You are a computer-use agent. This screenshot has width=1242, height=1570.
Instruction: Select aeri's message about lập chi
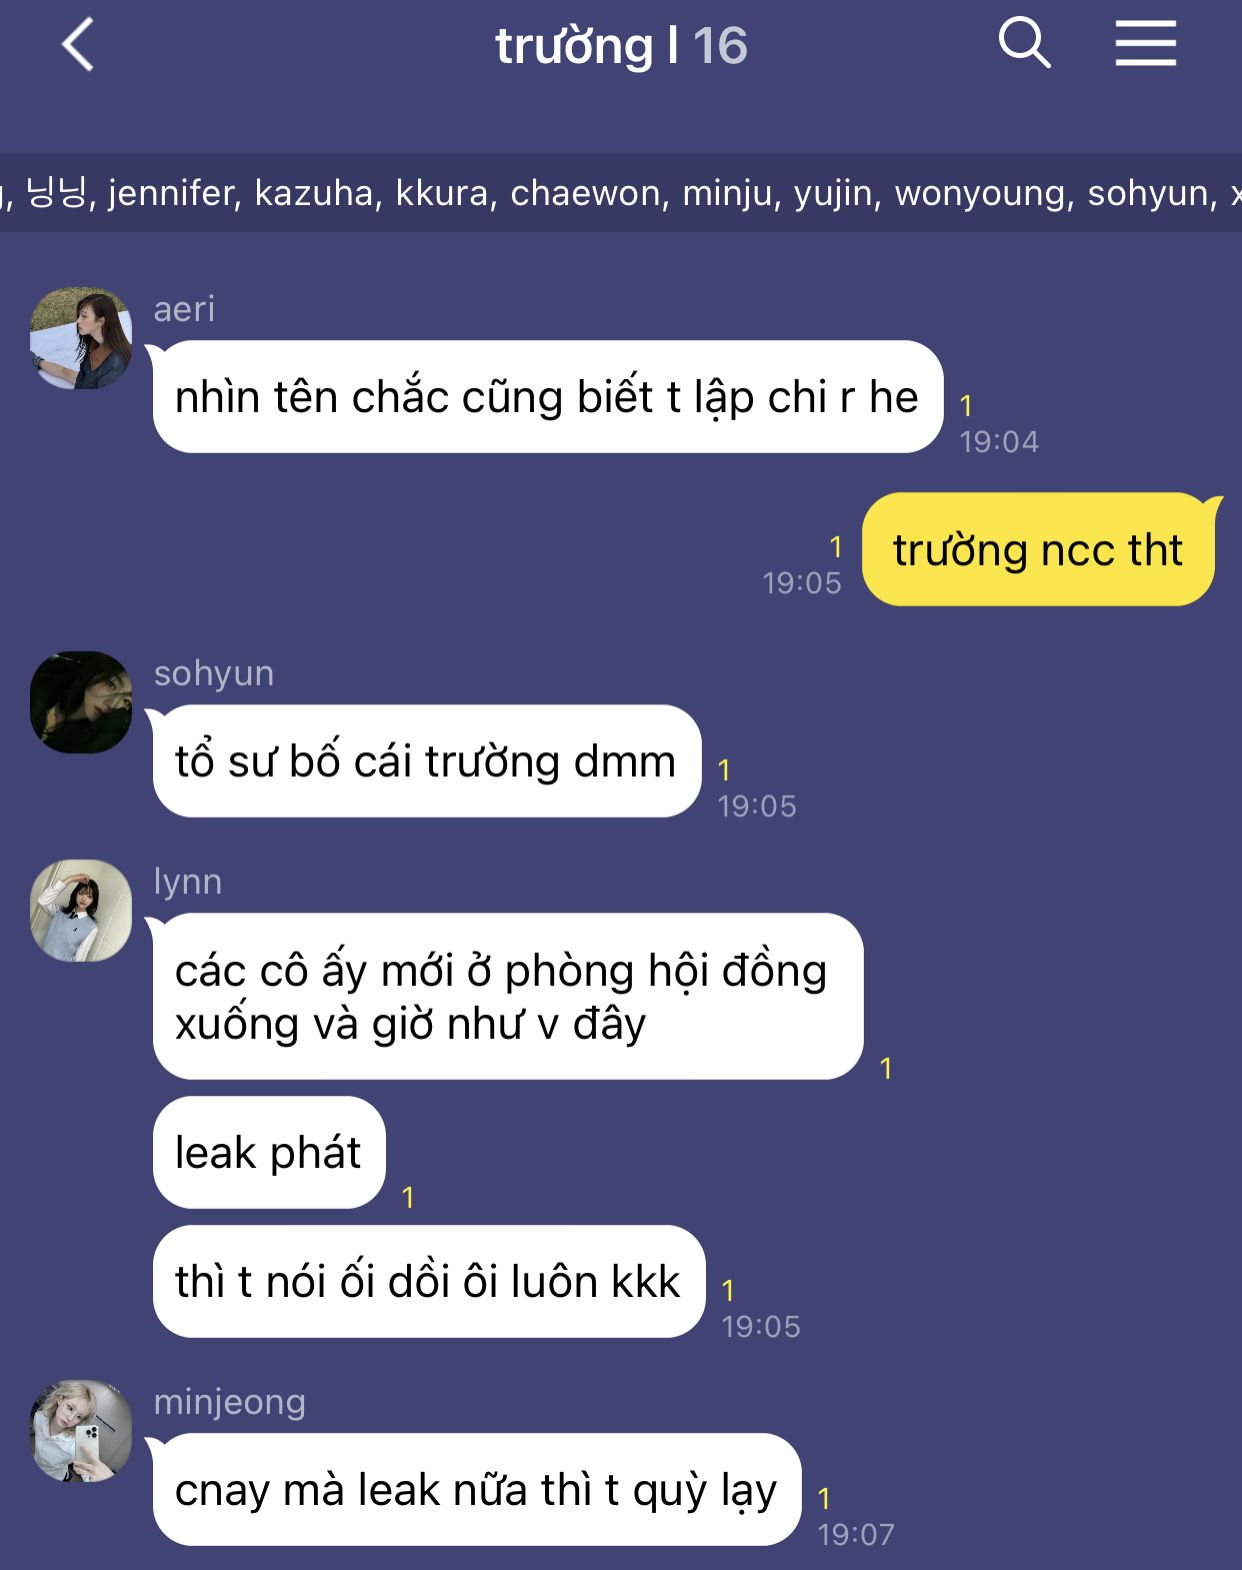pos(547,397)
